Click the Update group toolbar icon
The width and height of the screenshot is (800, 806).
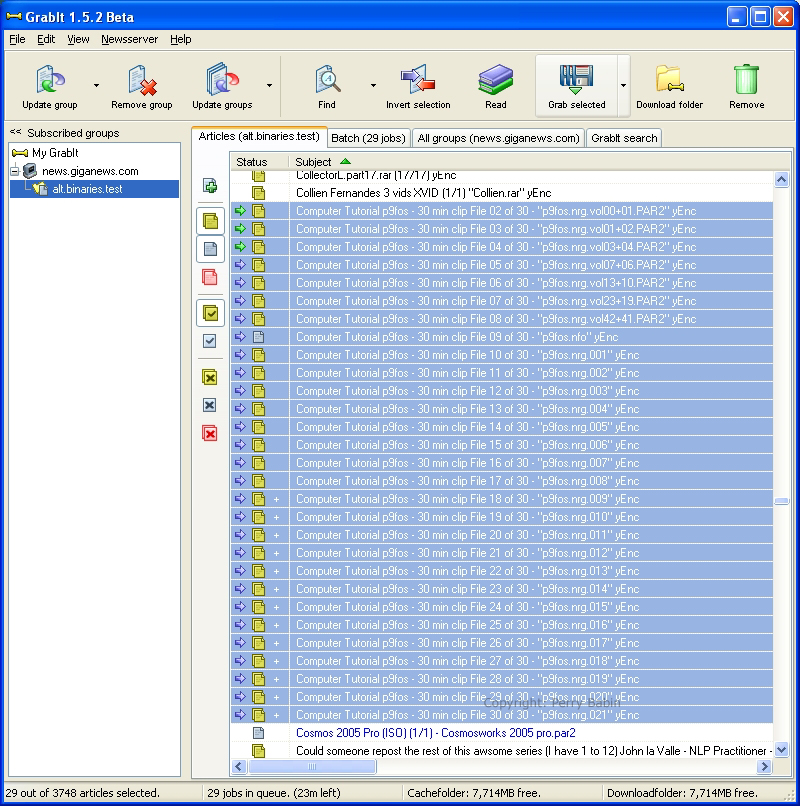[x=50, y=80]
